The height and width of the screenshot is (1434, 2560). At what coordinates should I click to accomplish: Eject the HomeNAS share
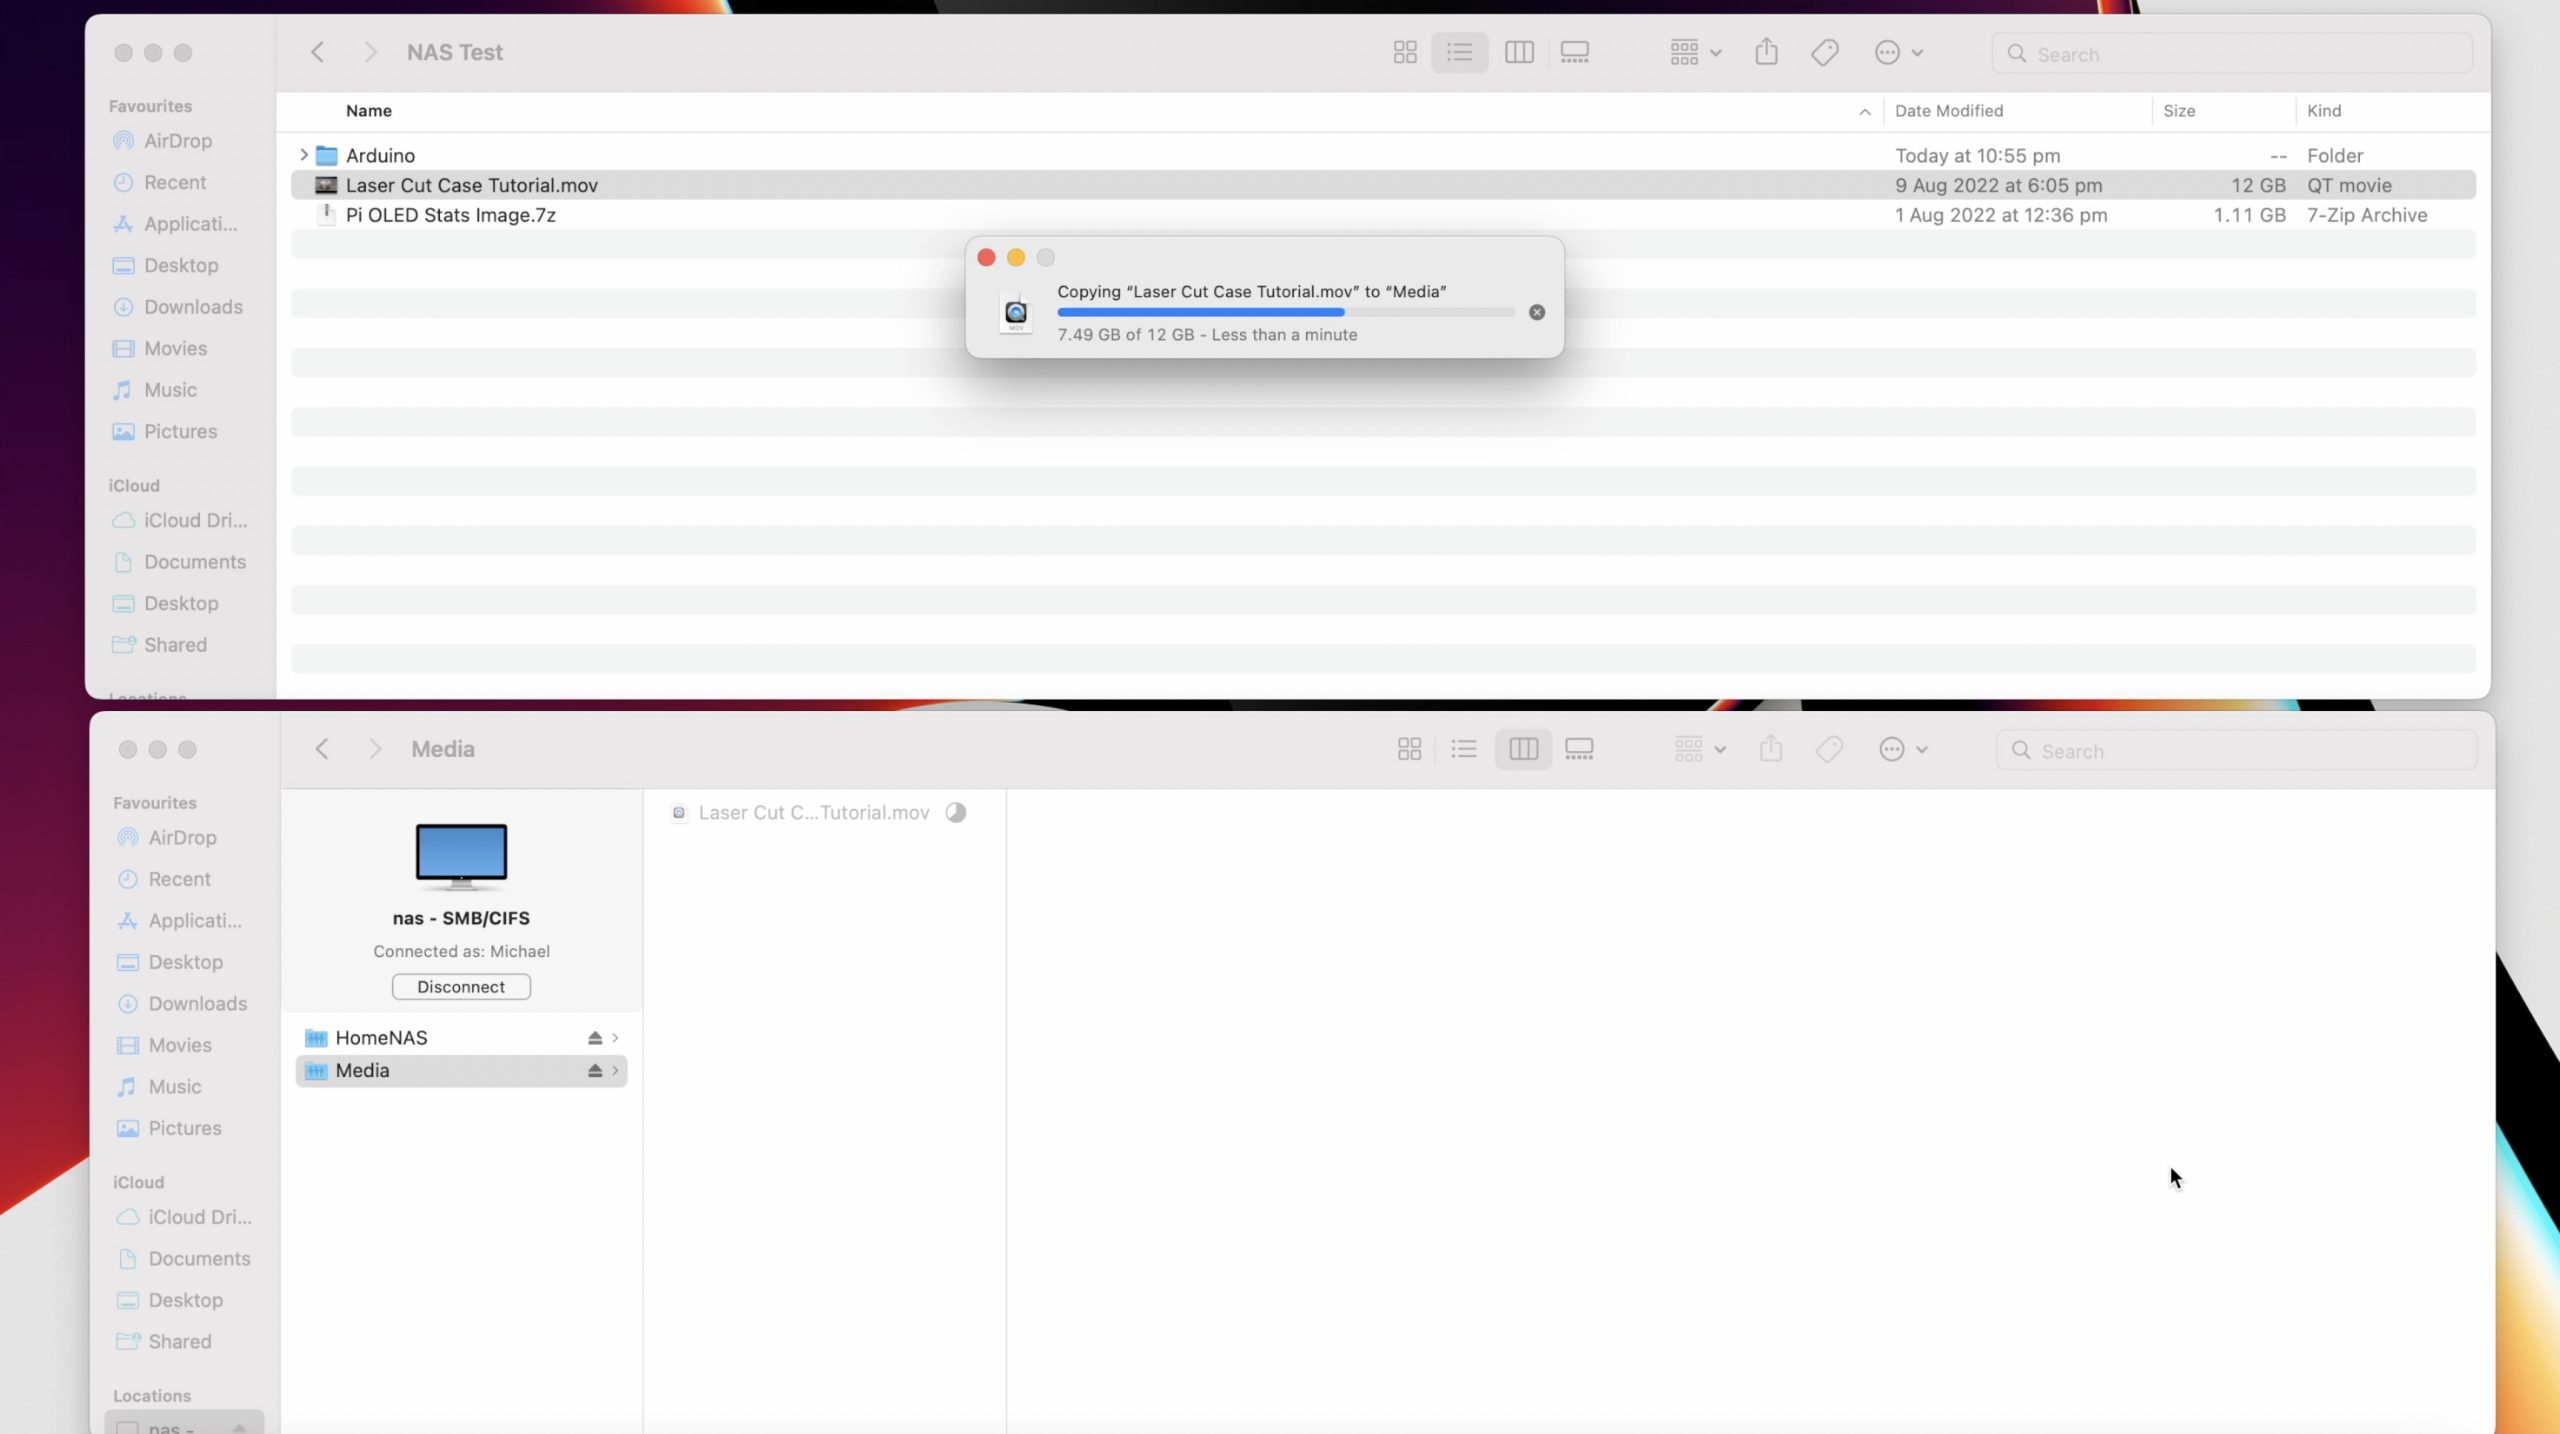[594, 1038]
